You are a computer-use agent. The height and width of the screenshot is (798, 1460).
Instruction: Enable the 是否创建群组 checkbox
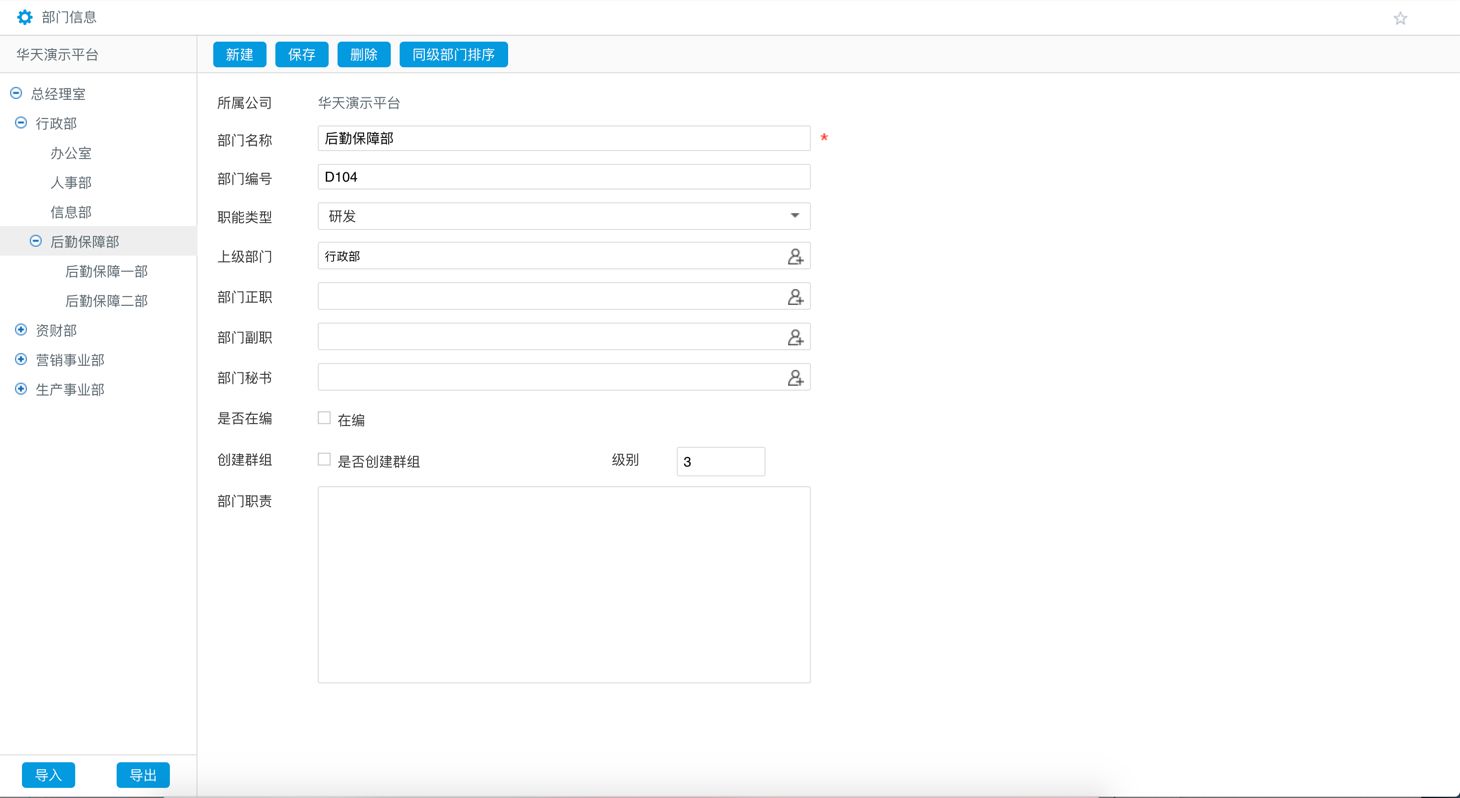click(x=324, y=460)
